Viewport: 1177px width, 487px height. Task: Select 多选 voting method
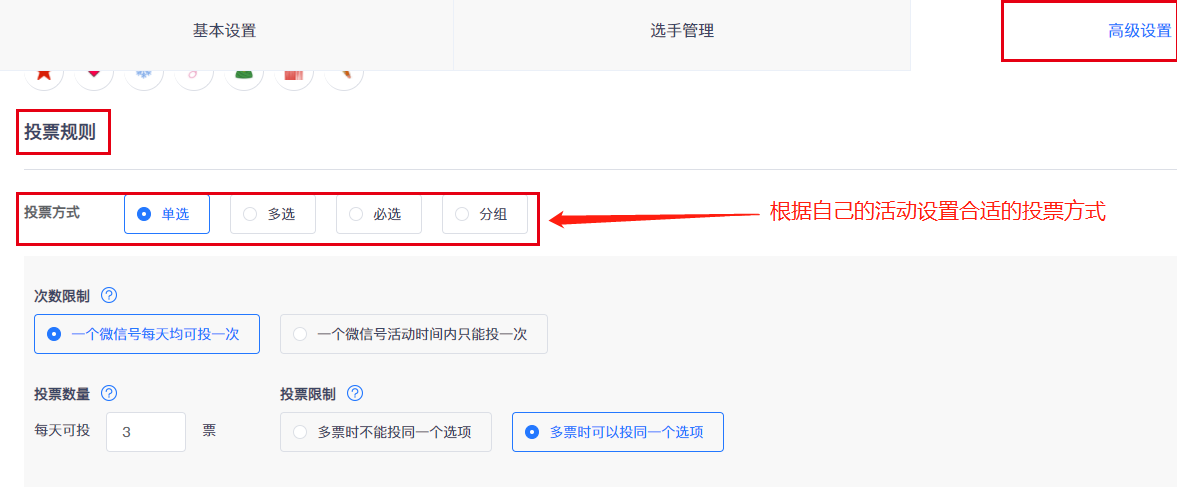pos(272,215)
